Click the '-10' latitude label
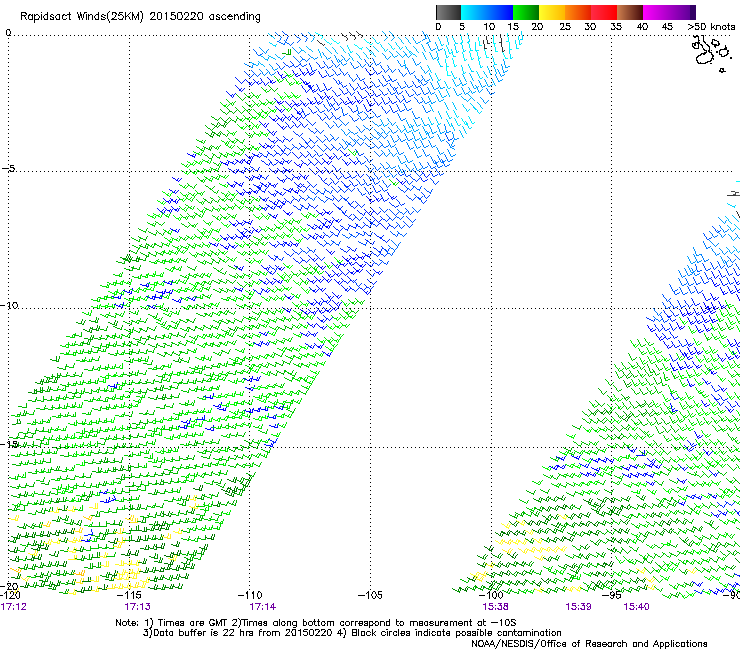Viewport: 740px width, 650px height. pyautogui.click(x=9, y=305)
